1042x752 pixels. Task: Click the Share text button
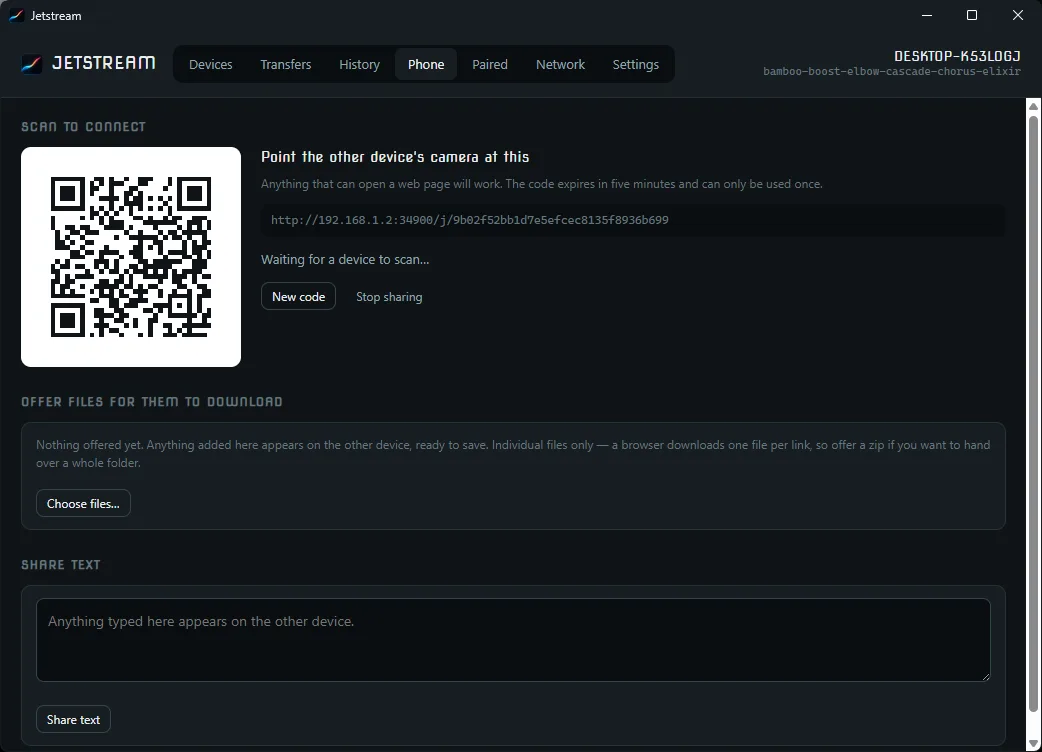click(73, 719)
